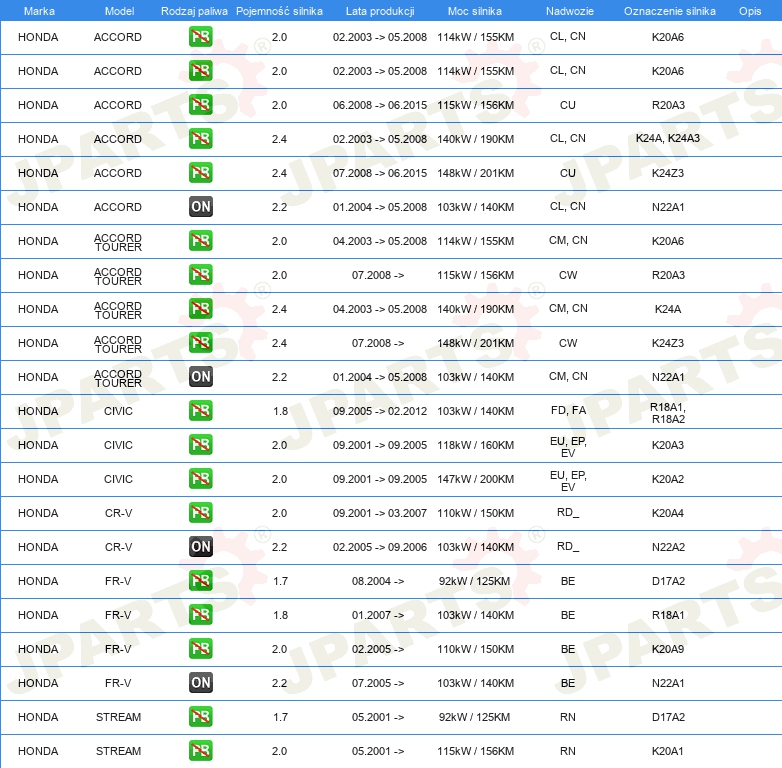Click the Nadwozie column header
Viewport: 782px width, 768px height.
point(570,11)
